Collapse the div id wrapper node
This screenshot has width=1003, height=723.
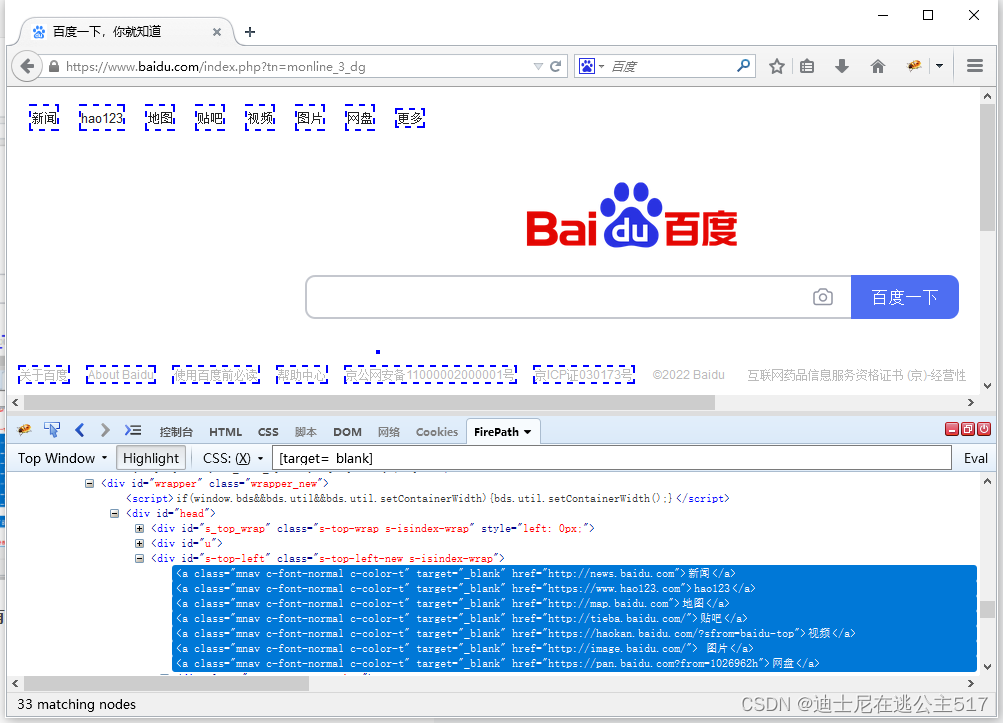click(90, 484)
